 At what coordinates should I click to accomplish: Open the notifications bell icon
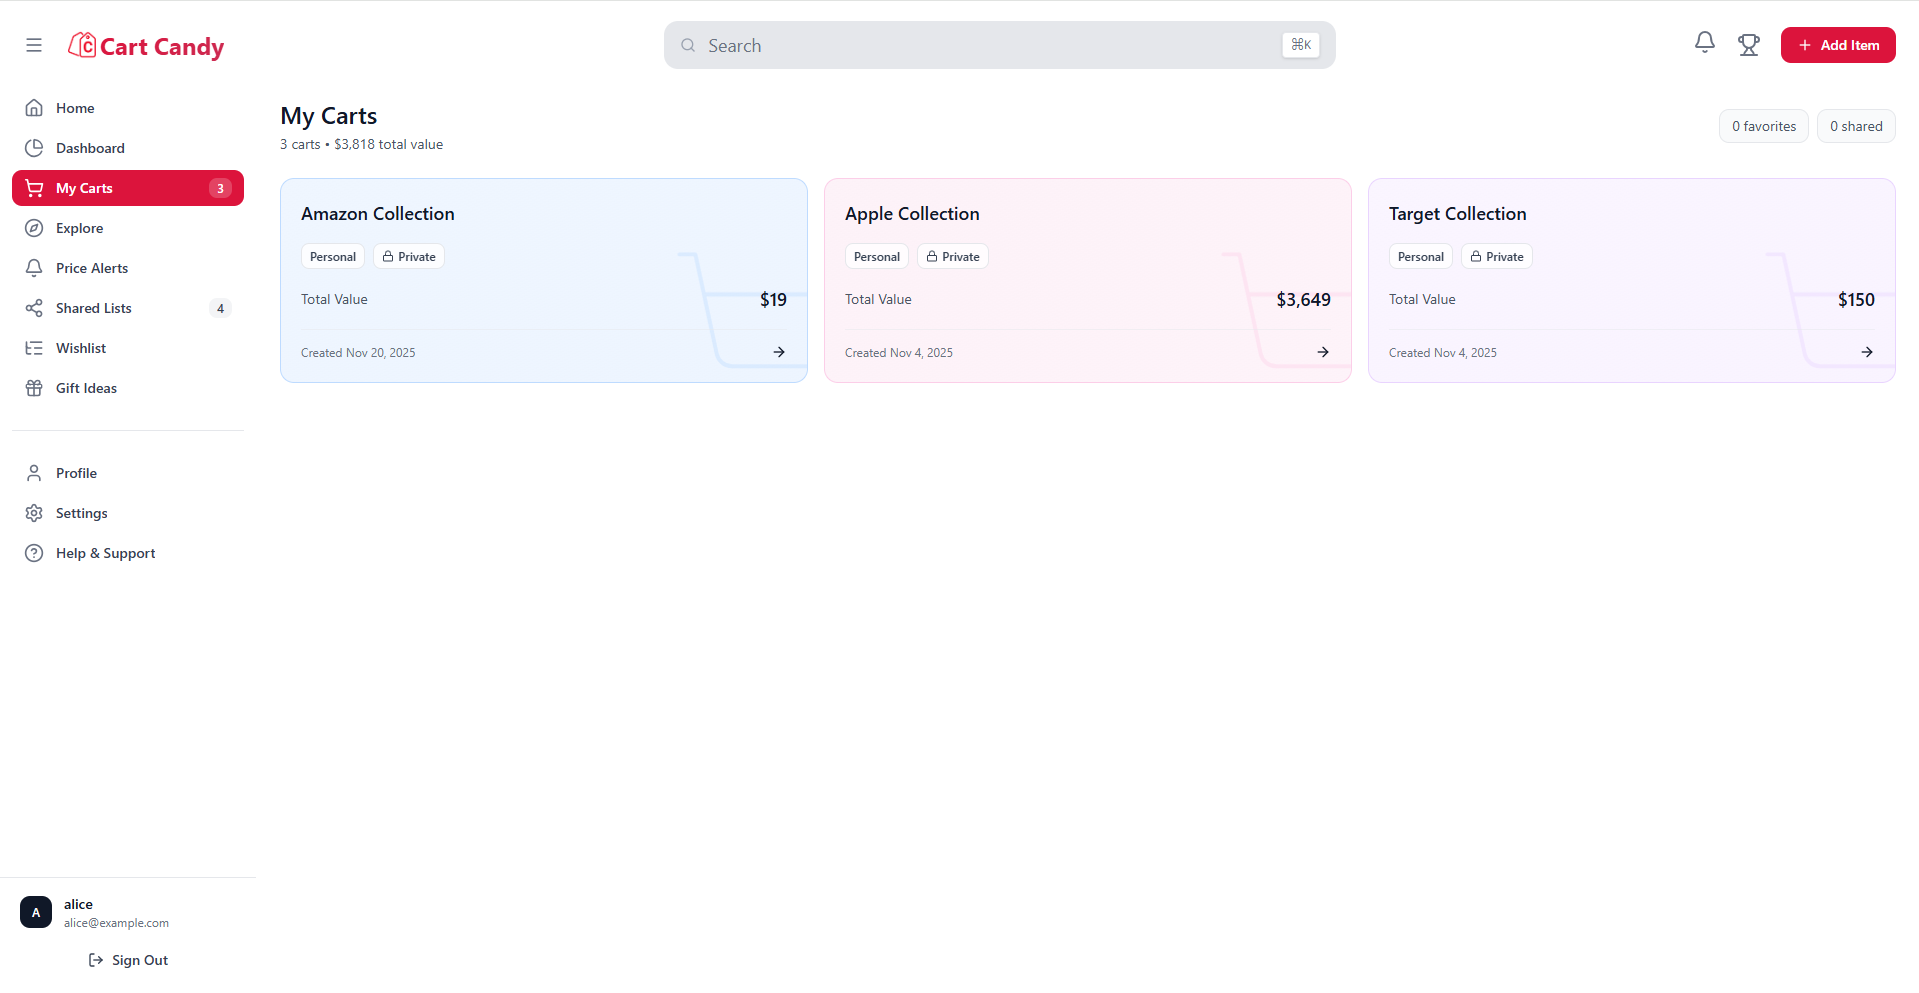(1705, 42)
